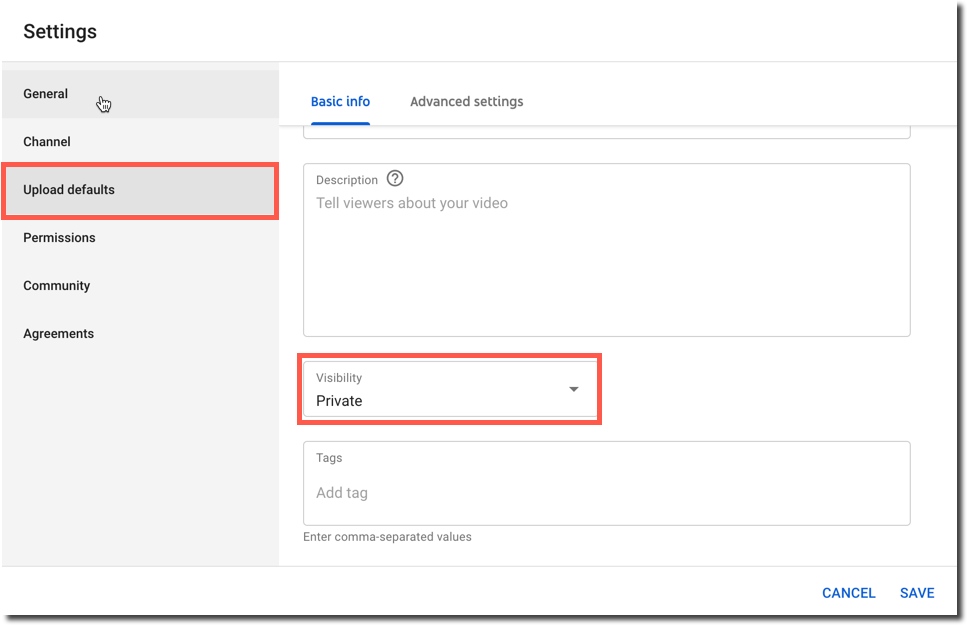
Task: Click inside the Description text area
Action: point(607,250)
